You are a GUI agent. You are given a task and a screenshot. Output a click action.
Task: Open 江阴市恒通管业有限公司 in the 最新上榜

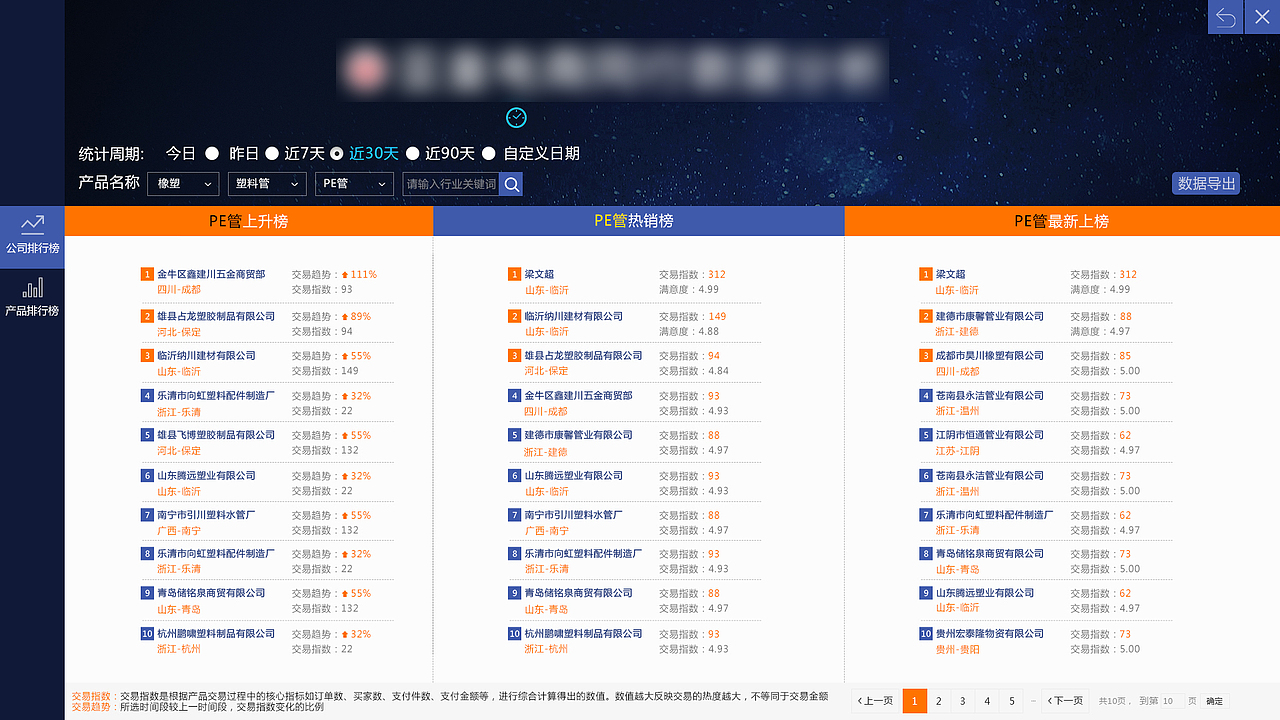(x=990, y=435)
